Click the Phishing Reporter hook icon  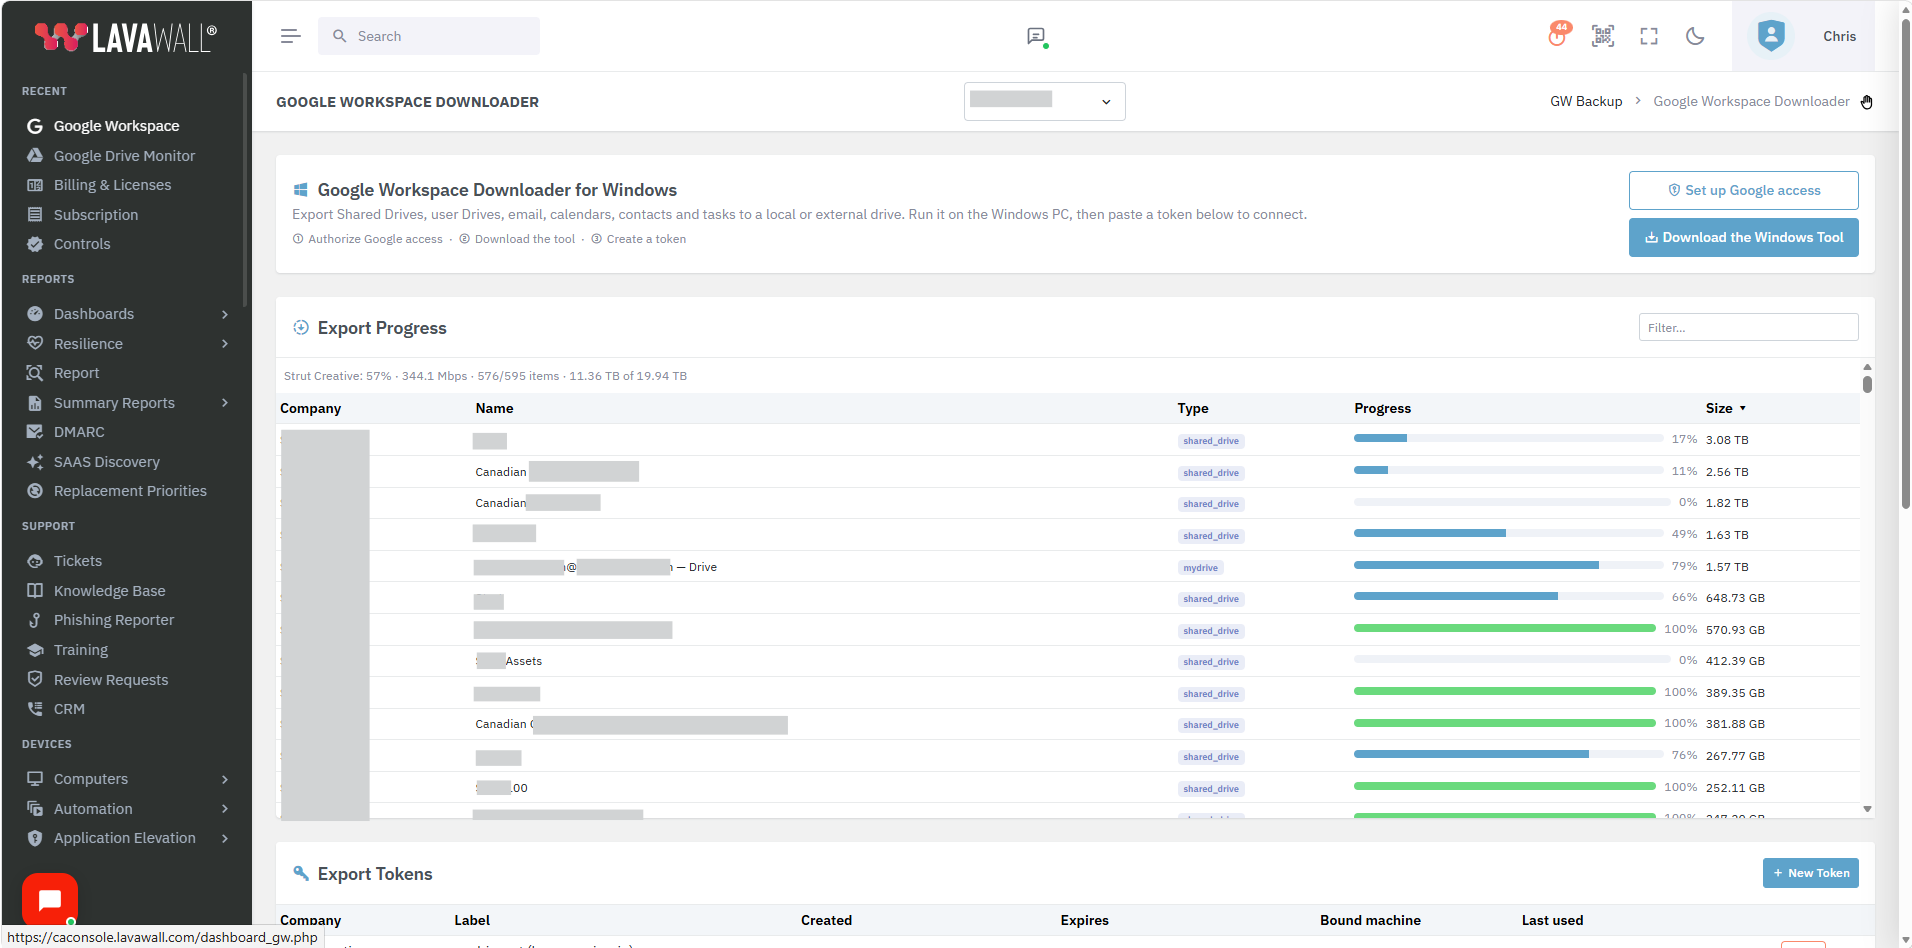pyautogui.click(x=35, y=620)
